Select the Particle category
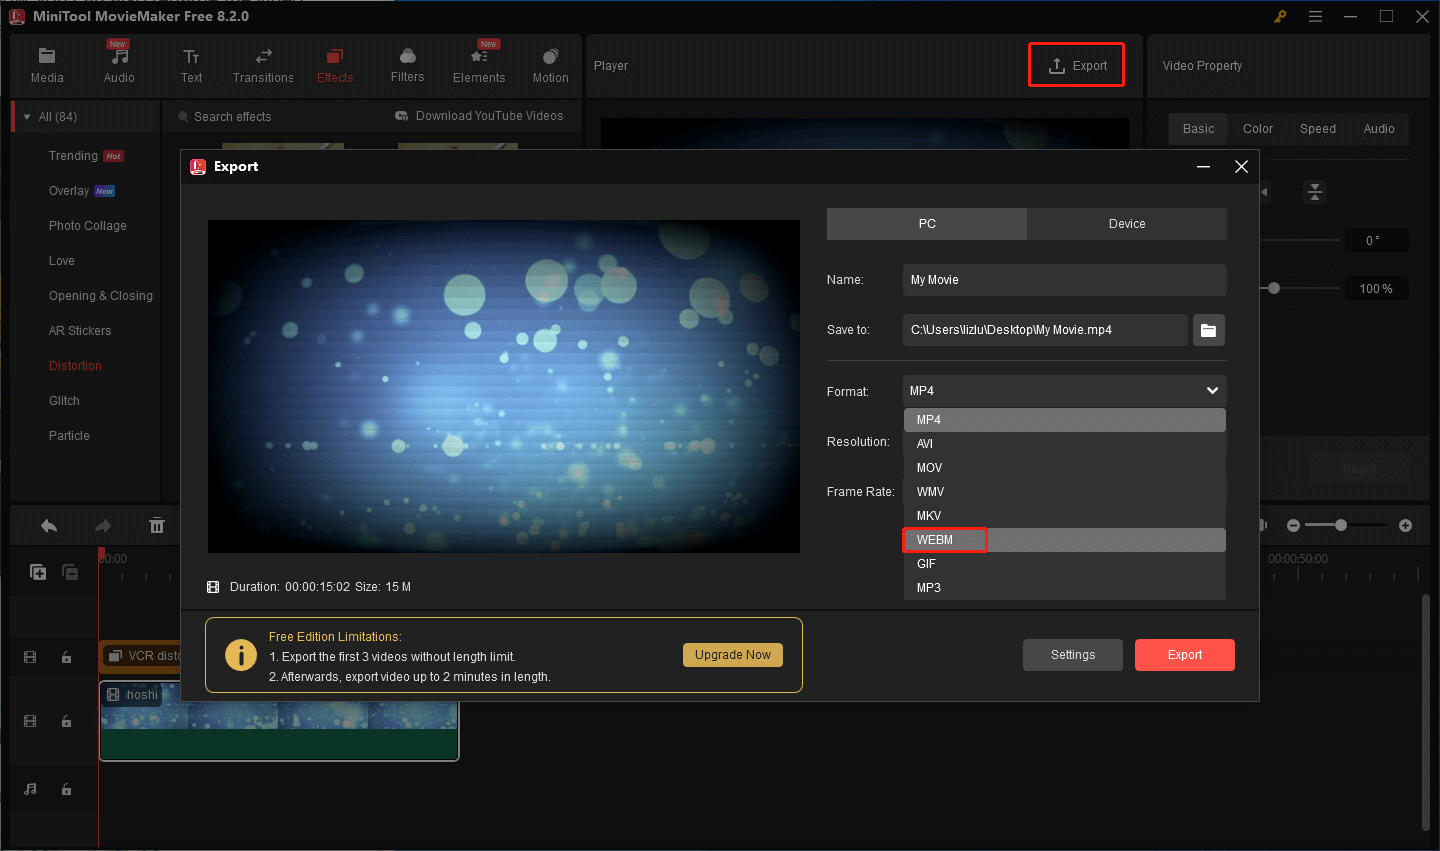 pyautogui.click(x=69, y=436)
